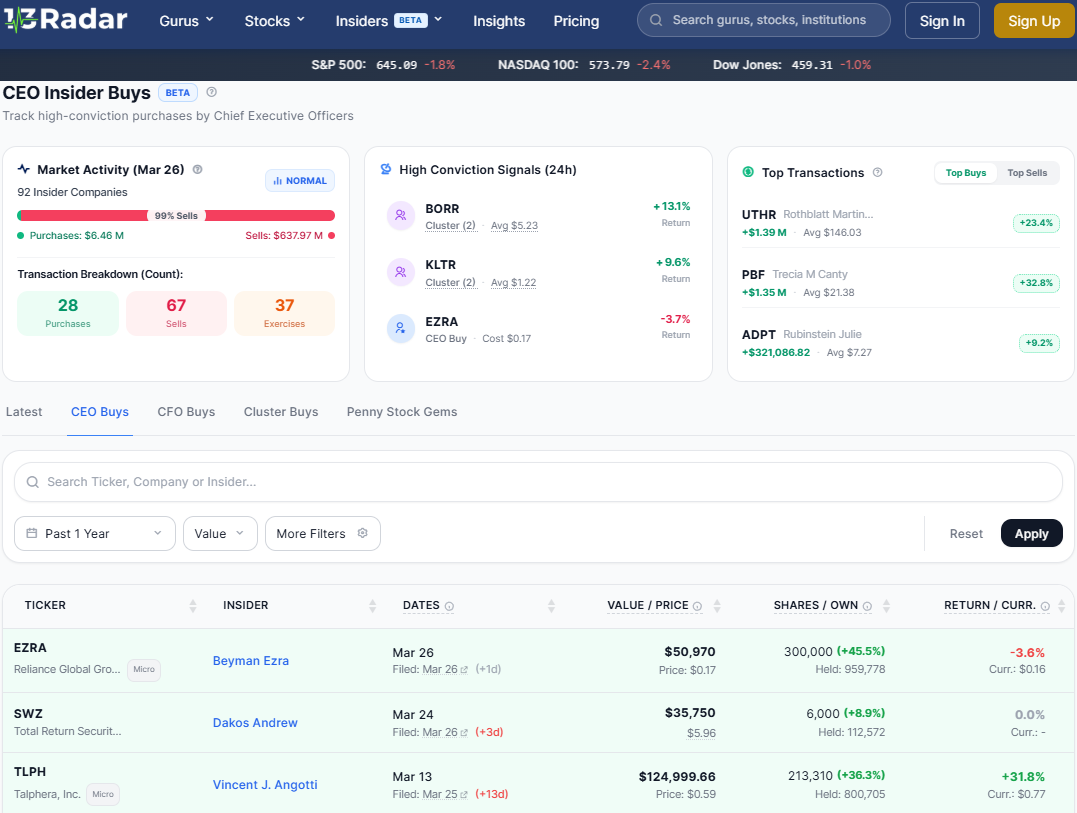
Task: Sort table by DATES arrows
Action: [x=551, y=606]
